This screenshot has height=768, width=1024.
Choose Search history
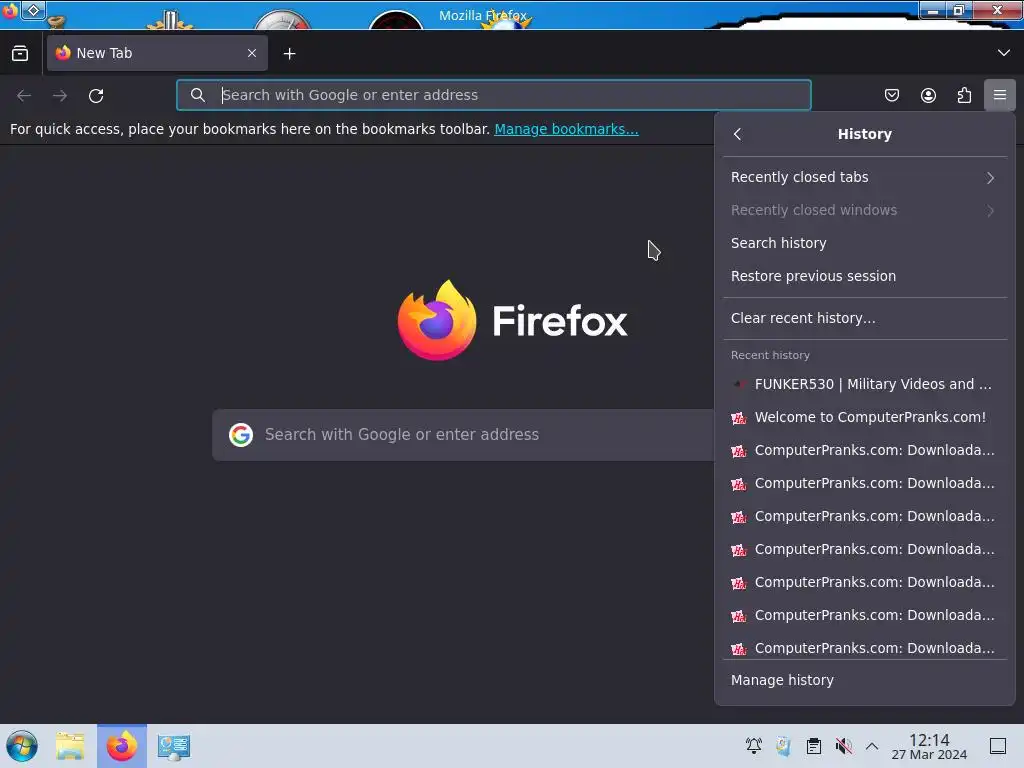tap(865, 243)
